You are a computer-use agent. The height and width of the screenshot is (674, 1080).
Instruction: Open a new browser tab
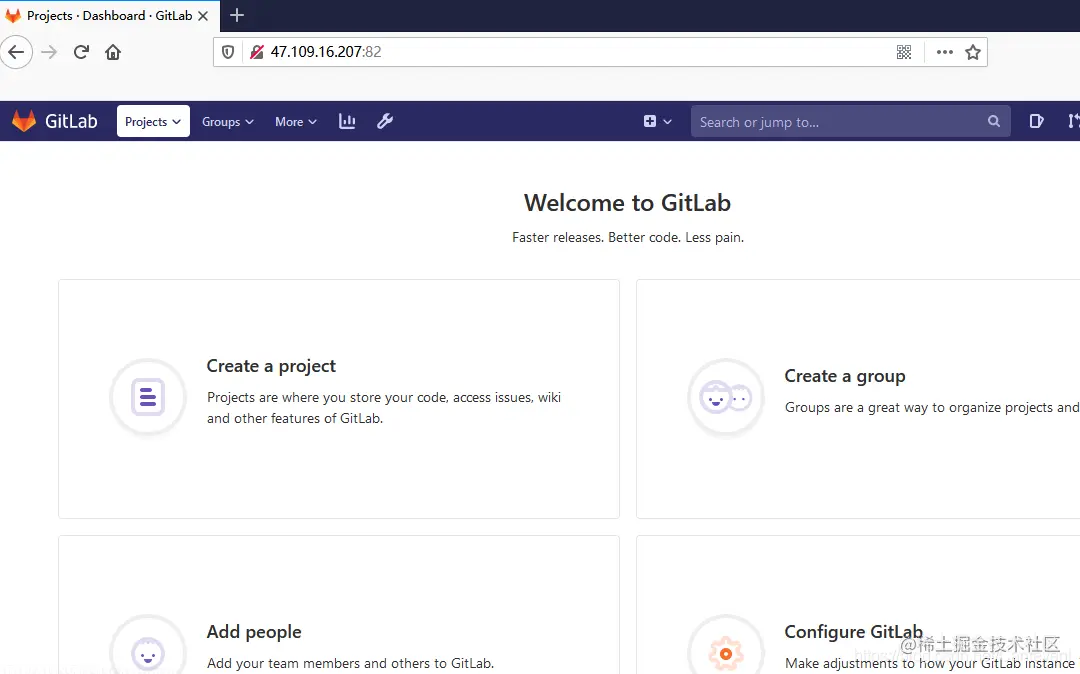(x=237, y=15)
